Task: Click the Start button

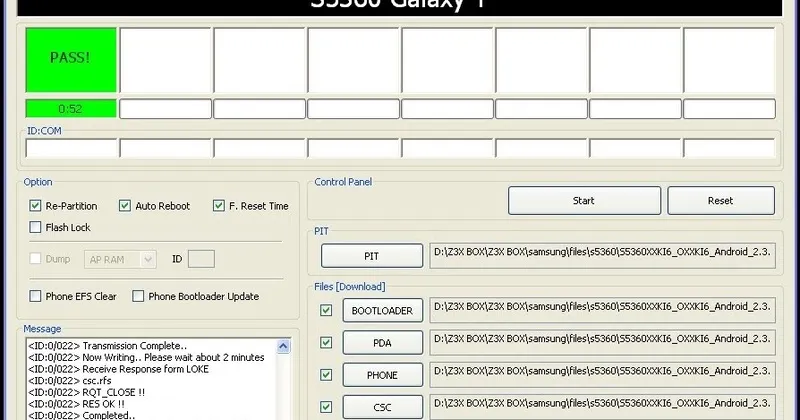Action: coord(583,201)
